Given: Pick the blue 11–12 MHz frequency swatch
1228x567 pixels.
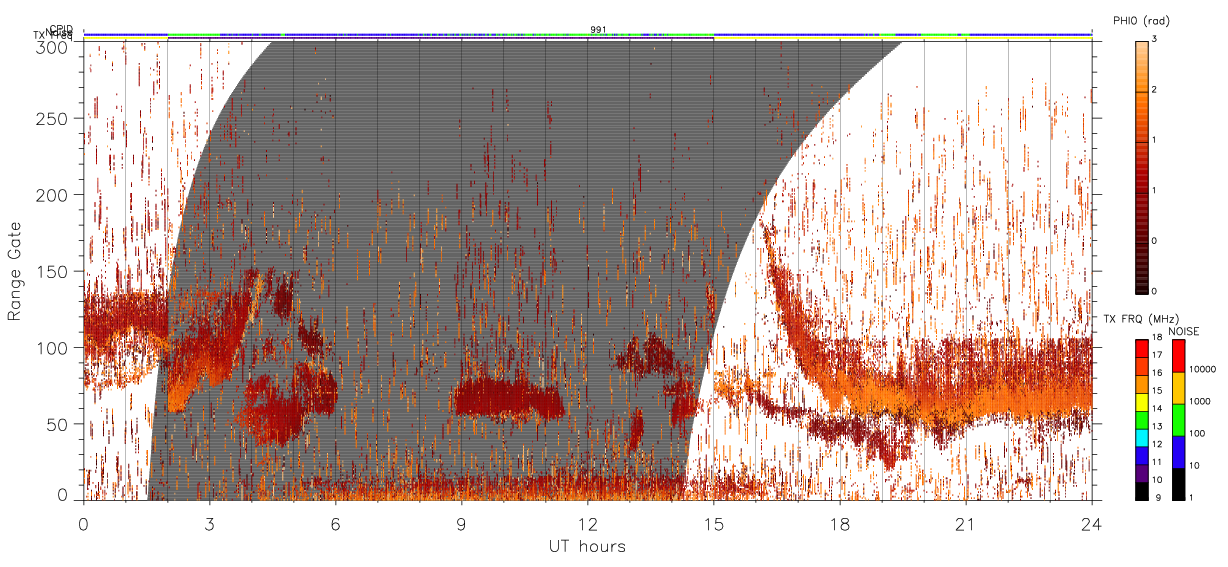Looking at the screenshot, I should (x=1142, y=455).
